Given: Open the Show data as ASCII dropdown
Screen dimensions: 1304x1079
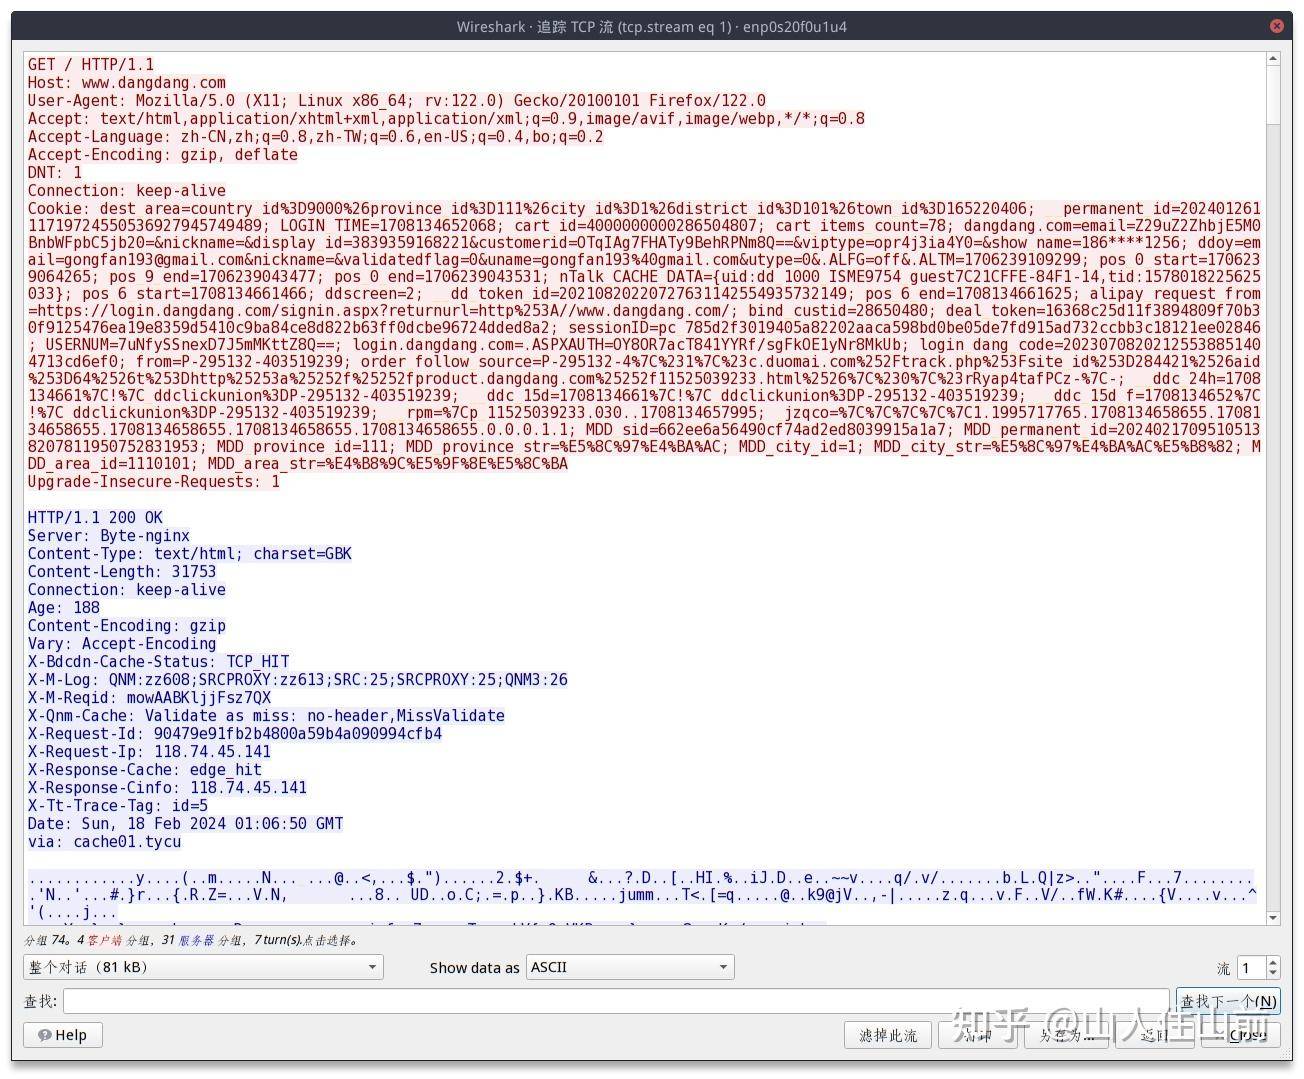Looking at the screenshot, I should [x=630, y=967].
